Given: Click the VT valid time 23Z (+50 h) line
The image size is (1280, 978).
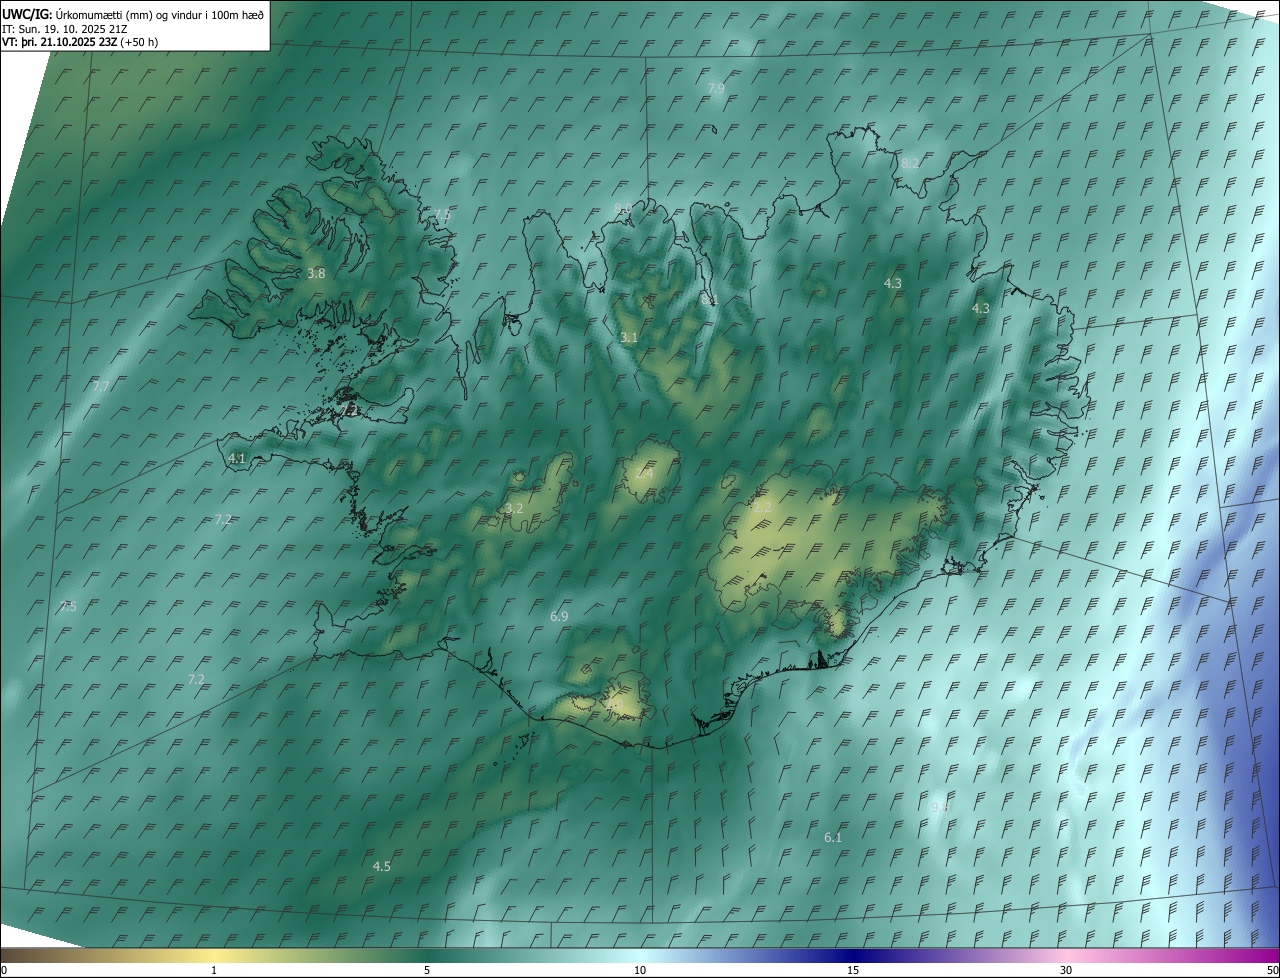Looking at the screenshot, I should coord(80,42).
